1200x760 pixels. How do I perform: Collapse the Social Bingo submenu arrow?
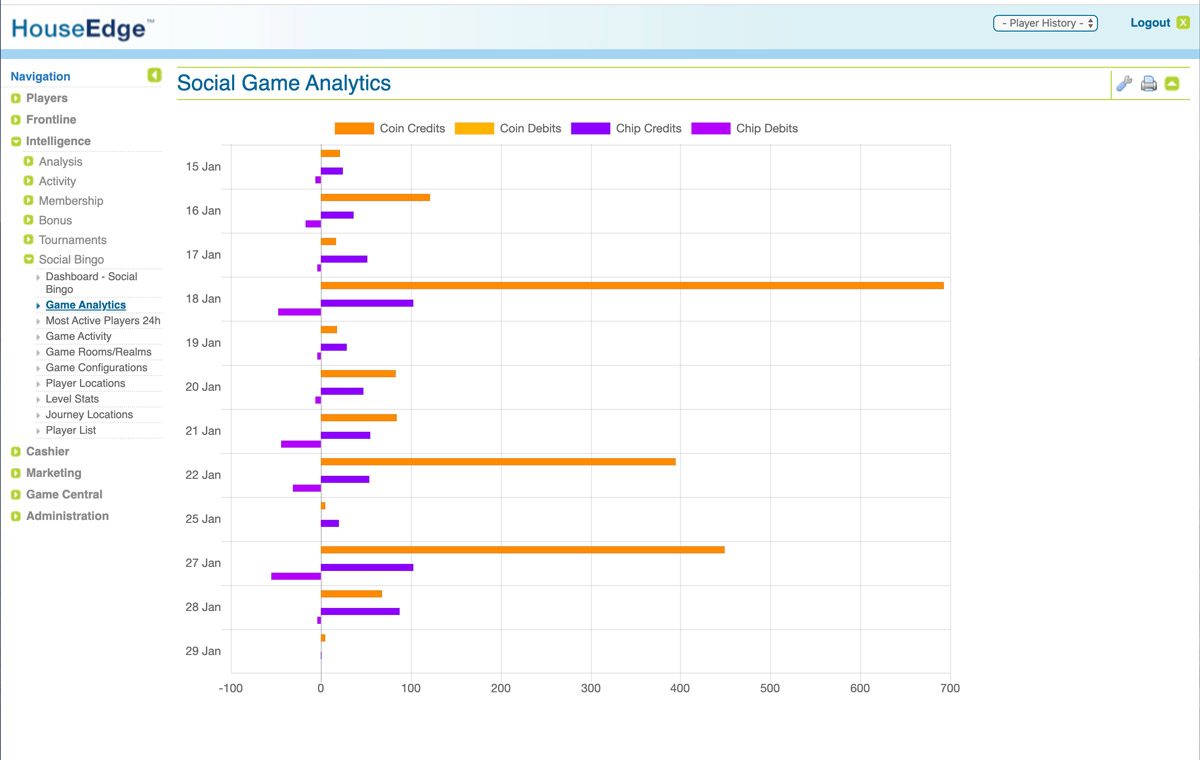coord(29,259)
